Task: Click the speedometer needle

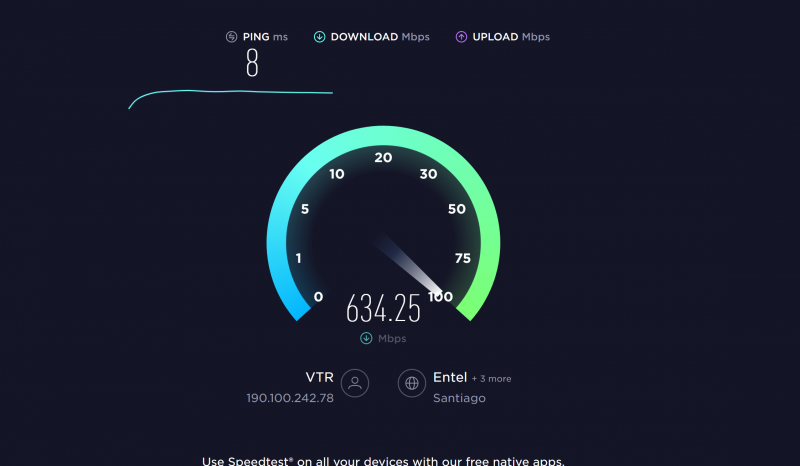Action: click(408, 264)
